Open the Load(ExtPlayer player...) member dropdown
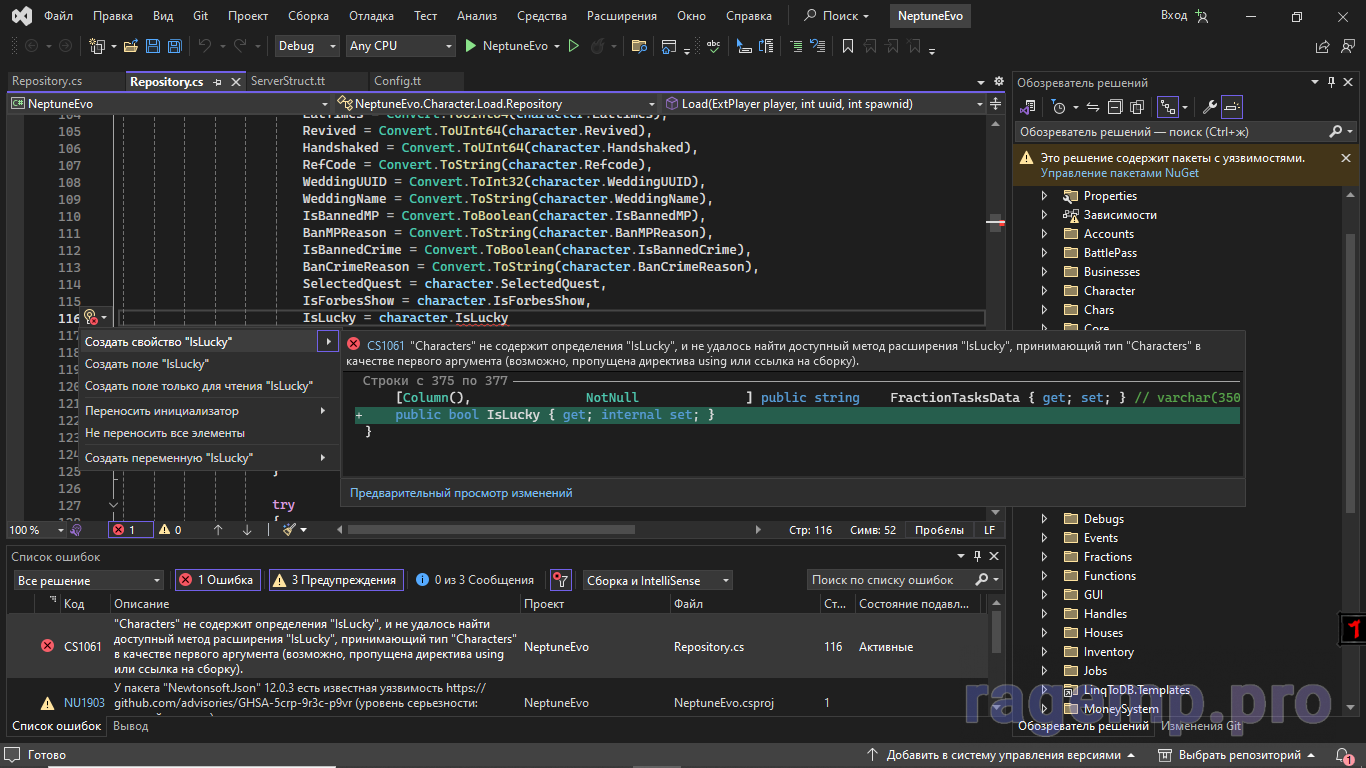1366x768 pixels. (824, 104)
